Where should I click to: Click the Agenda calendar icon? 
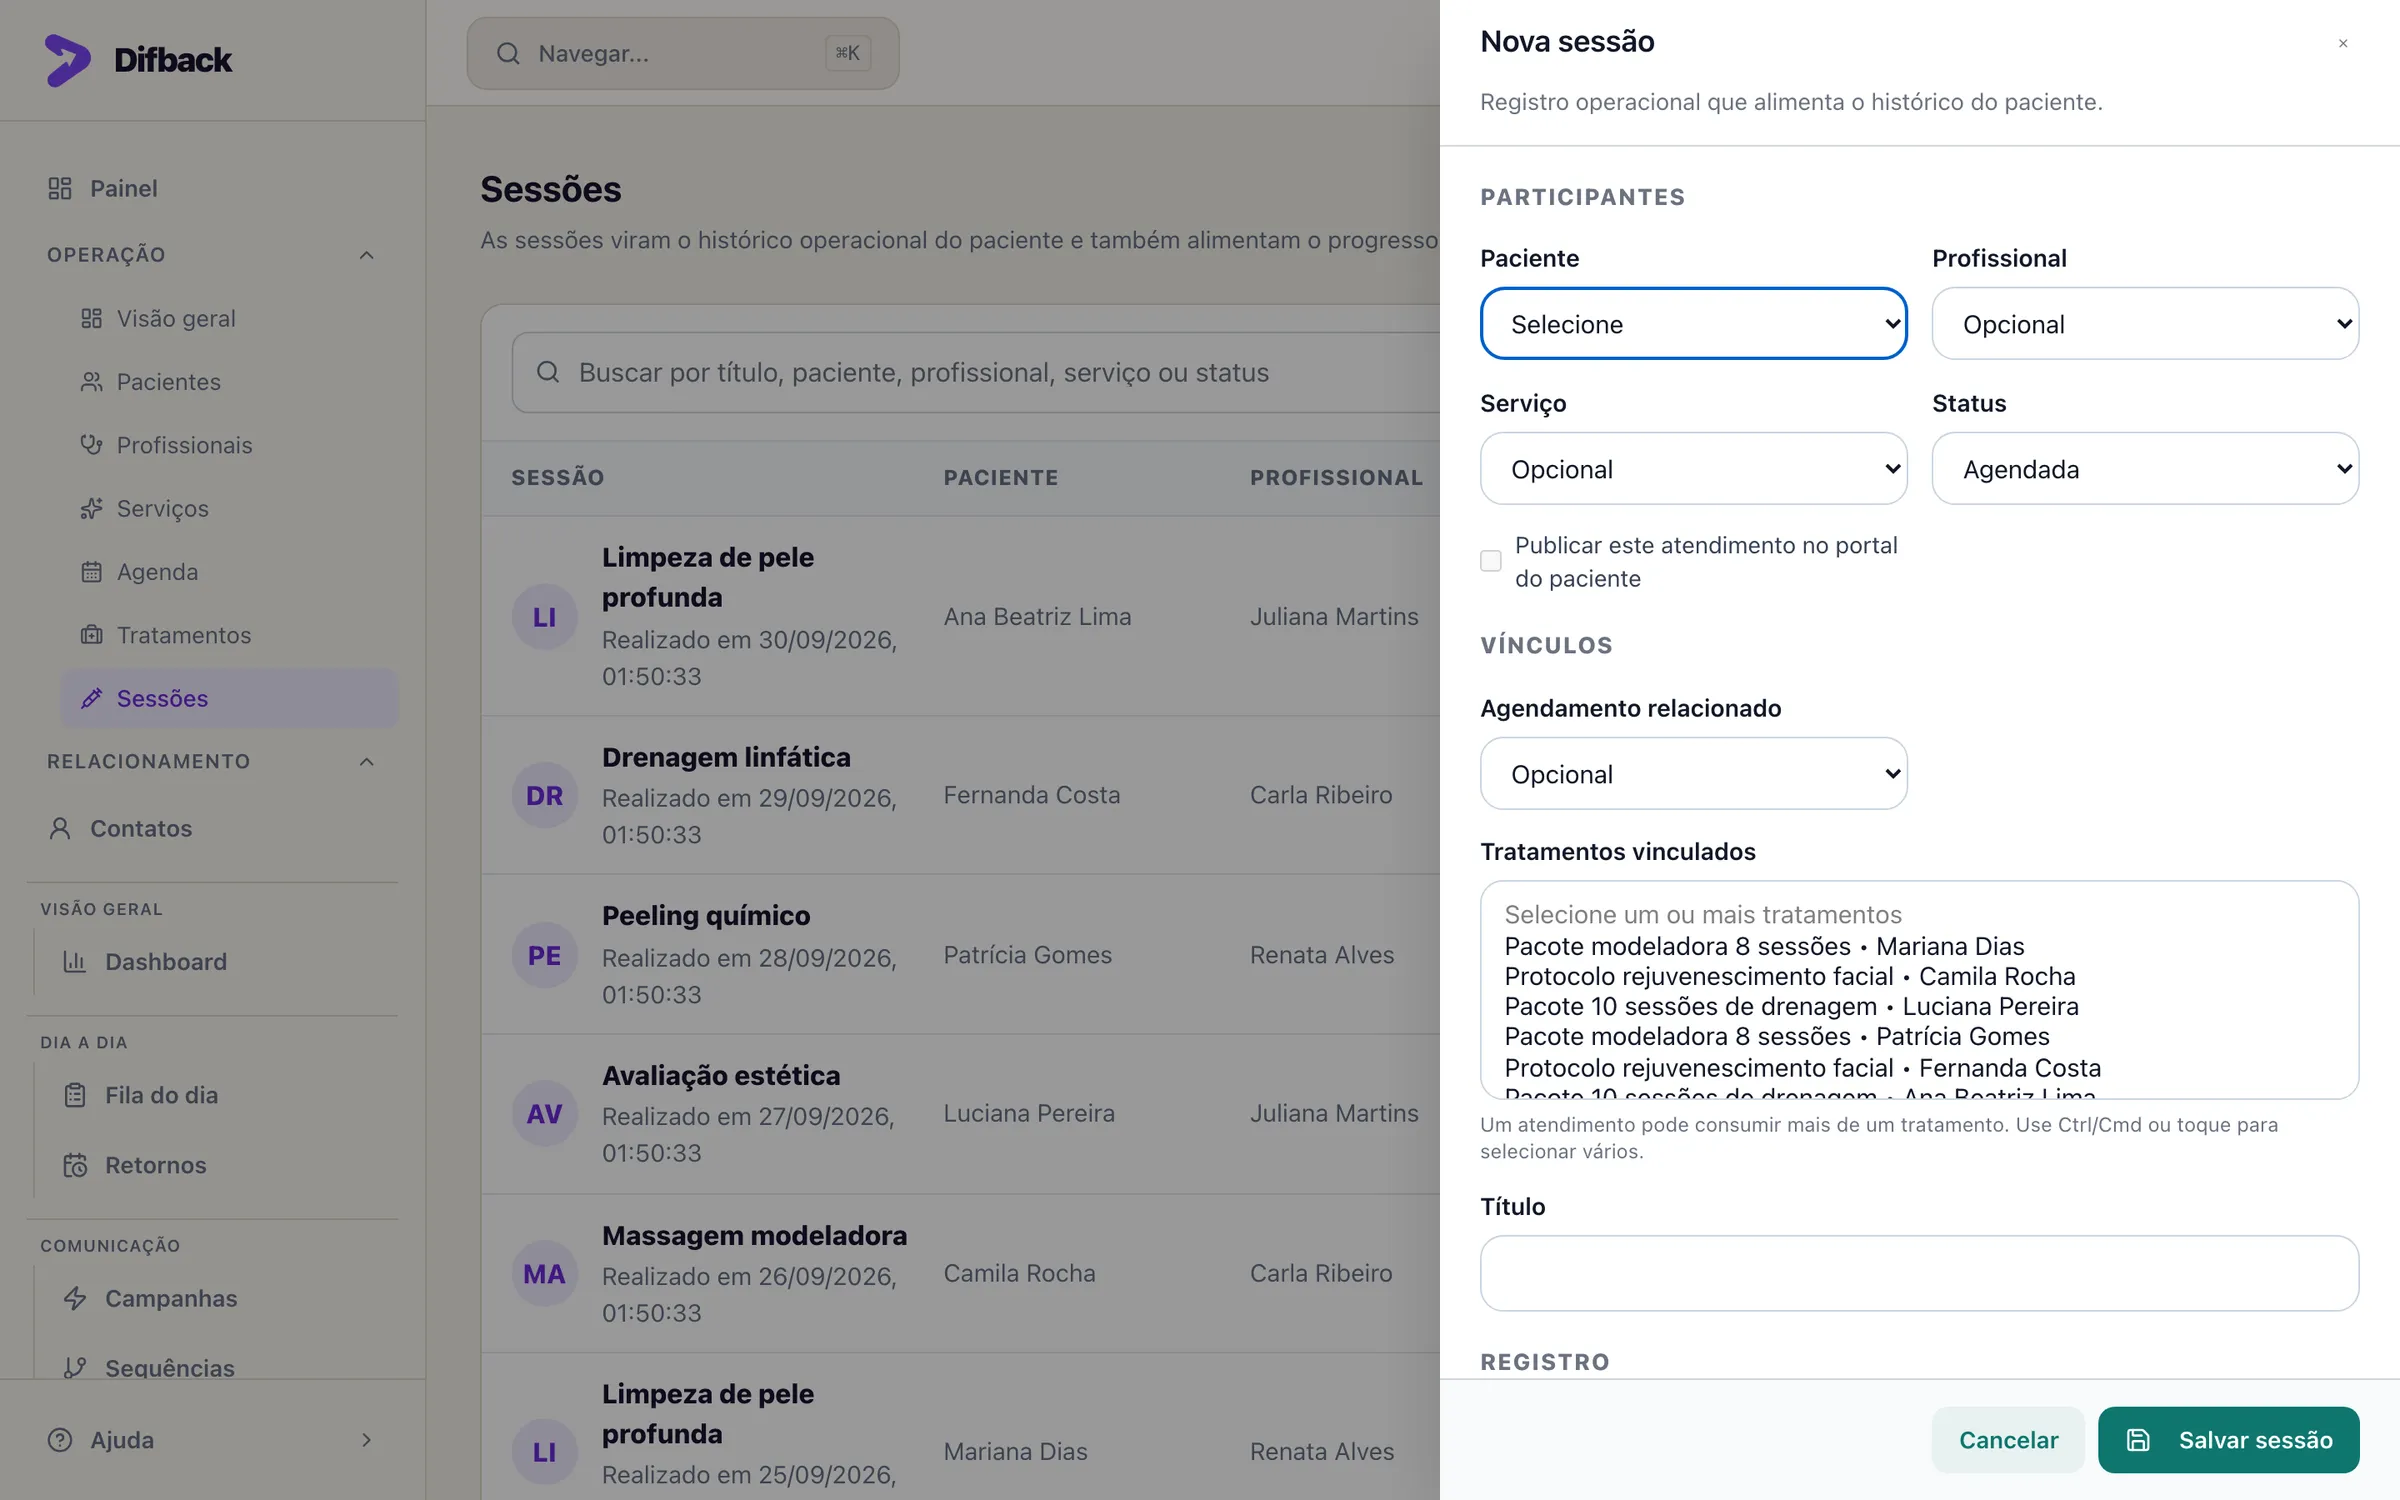pos(91,572)
